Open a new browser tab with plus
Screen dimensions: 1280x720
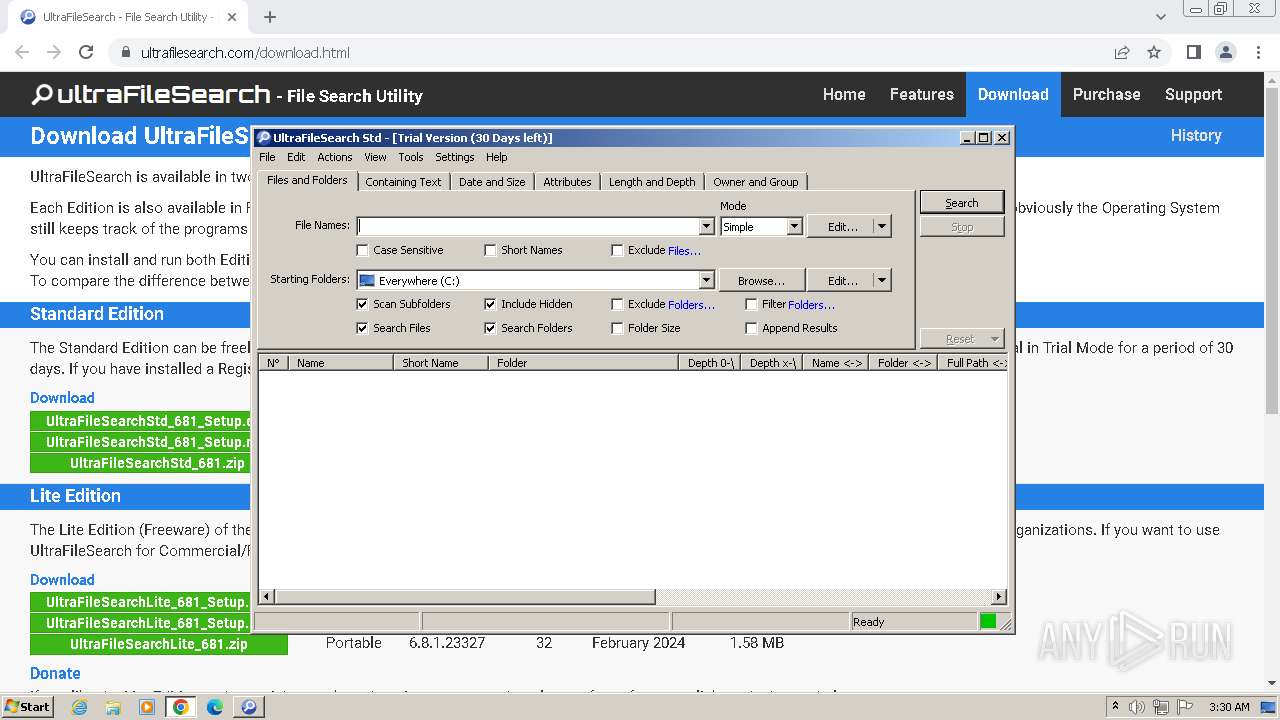coord(270,17)
